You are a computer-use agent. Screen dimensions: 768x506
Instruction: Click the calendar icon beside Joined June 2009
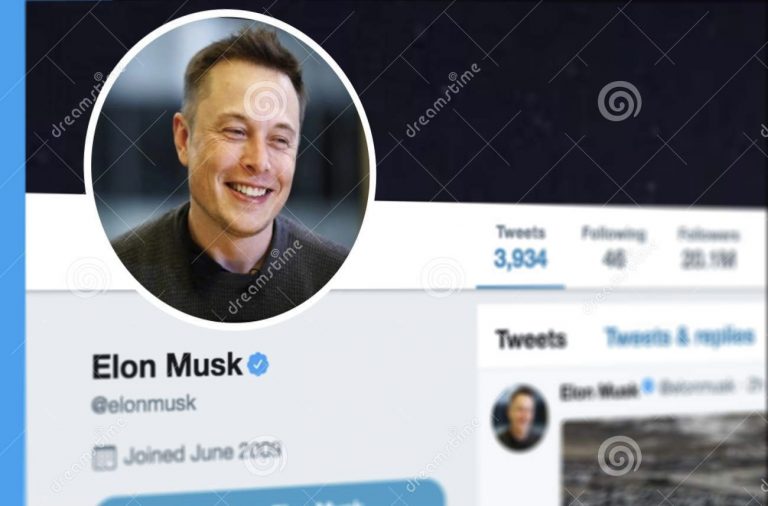pyautogui.click(x=104, y=458)
